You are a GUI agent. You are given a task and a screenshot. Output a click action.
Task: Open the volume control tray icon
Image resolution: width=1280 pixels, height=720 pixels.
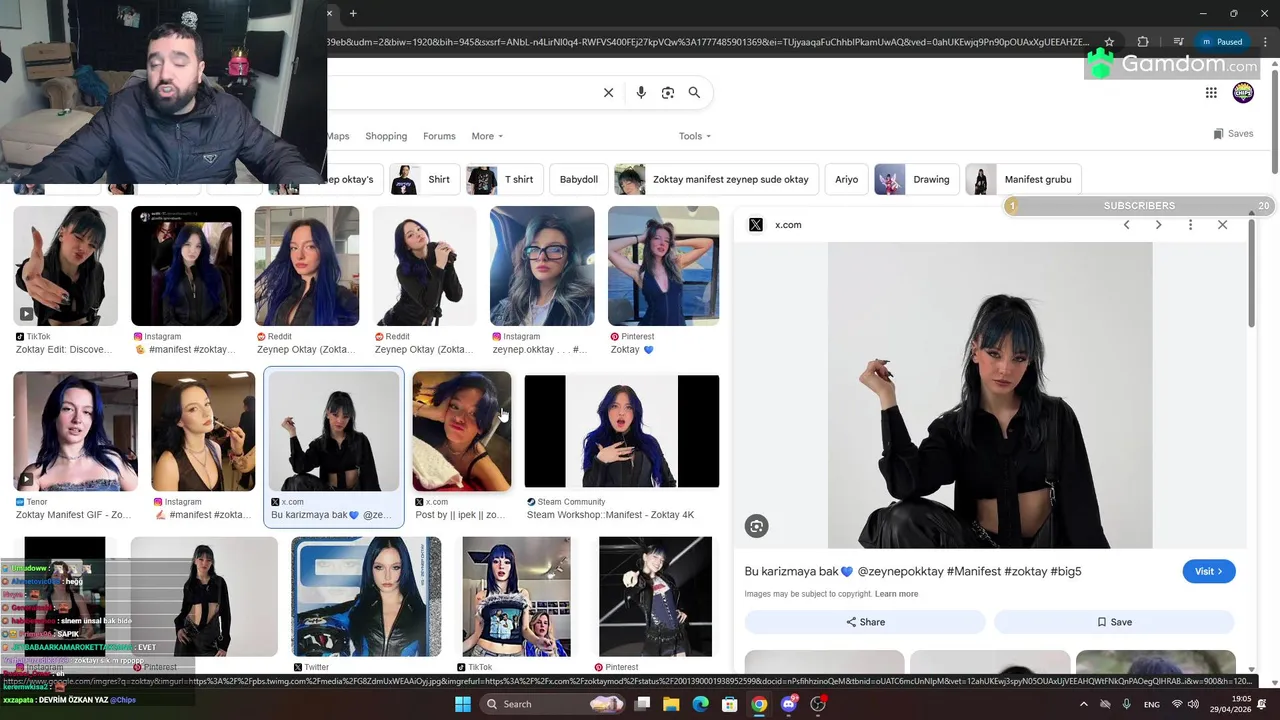(1195, 704)
